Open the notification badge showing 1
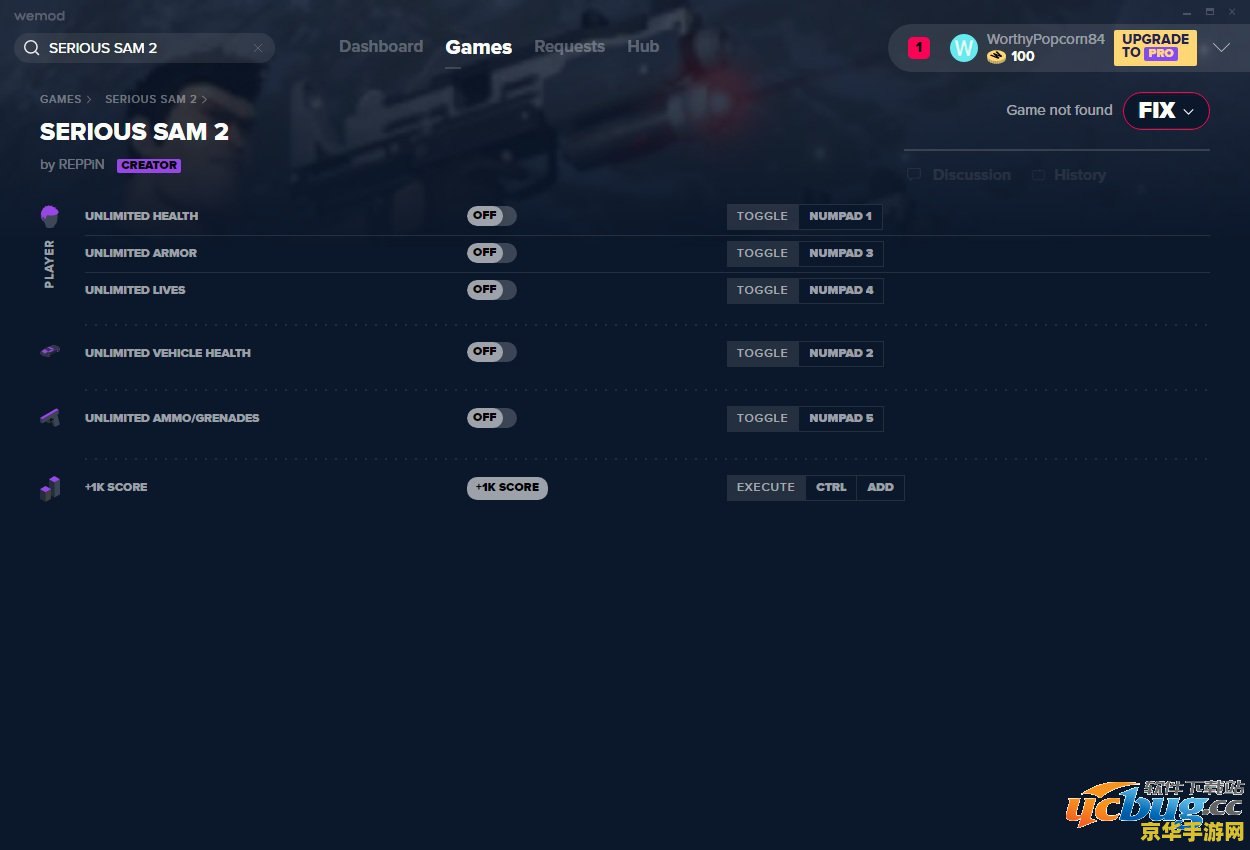This screenshot has height=850, width=1250. point(919,48)
